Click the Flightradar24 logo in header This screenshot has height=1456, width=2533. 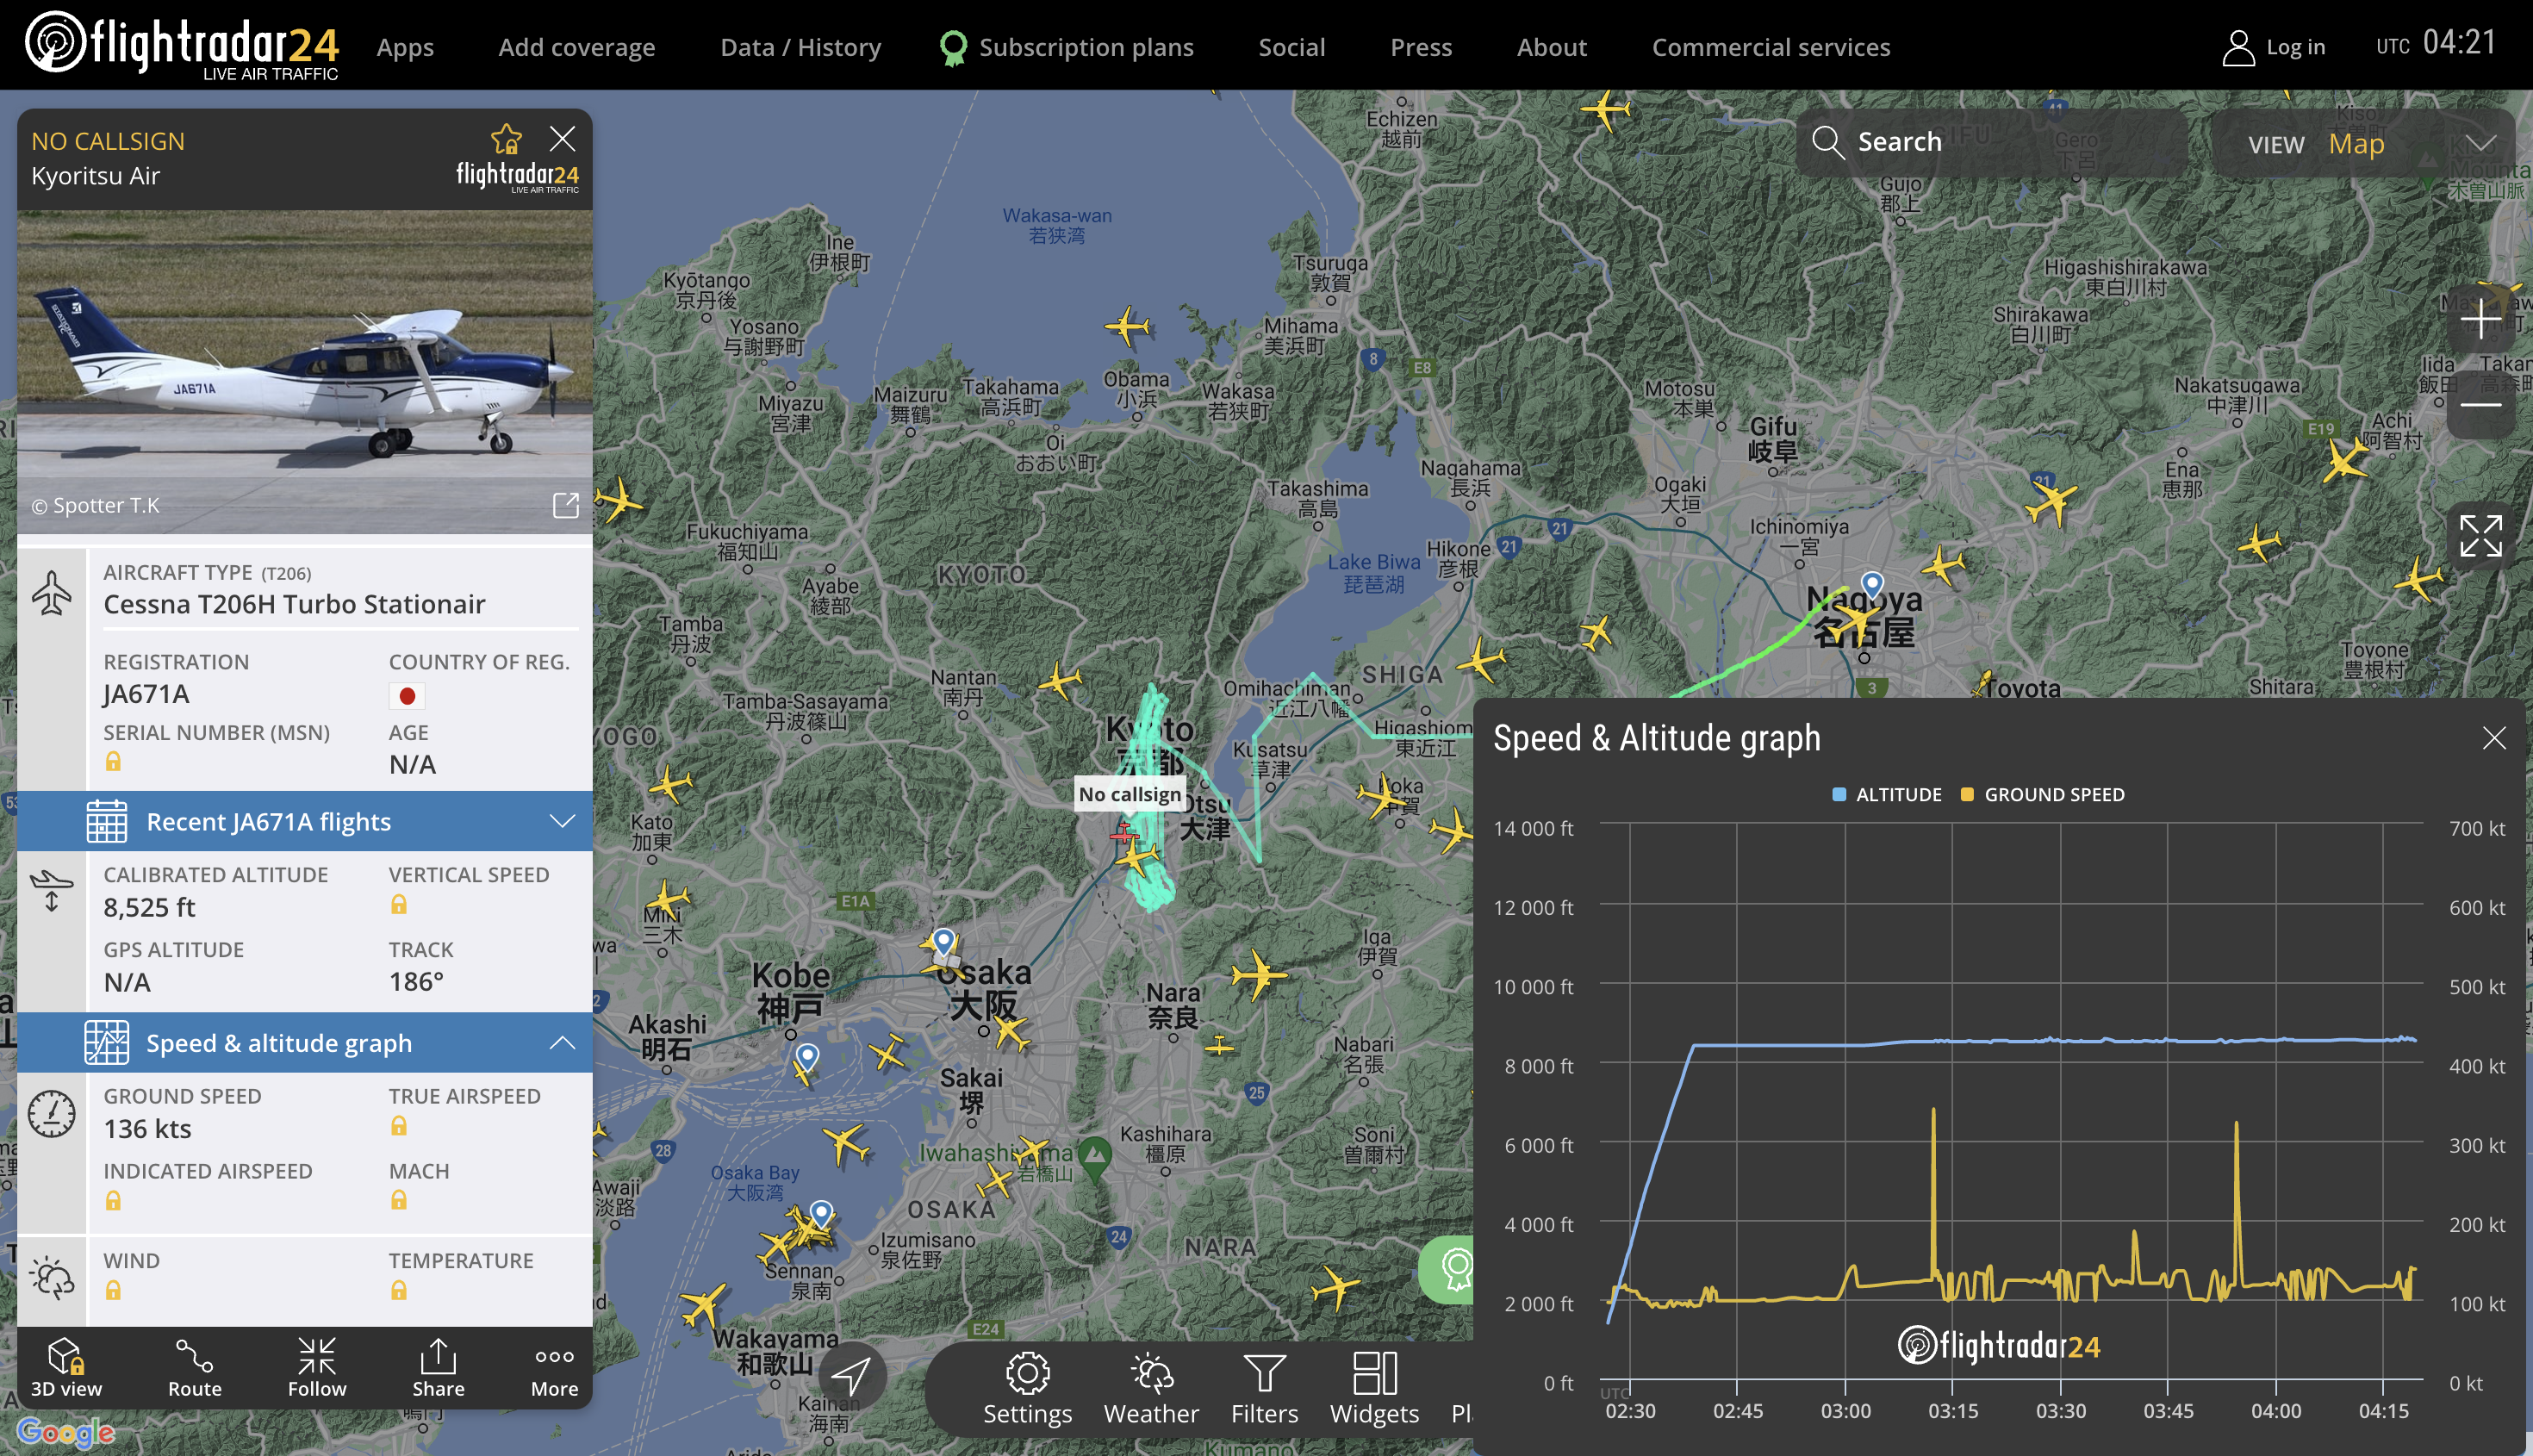pyautogui.click(x=181, y=45)
